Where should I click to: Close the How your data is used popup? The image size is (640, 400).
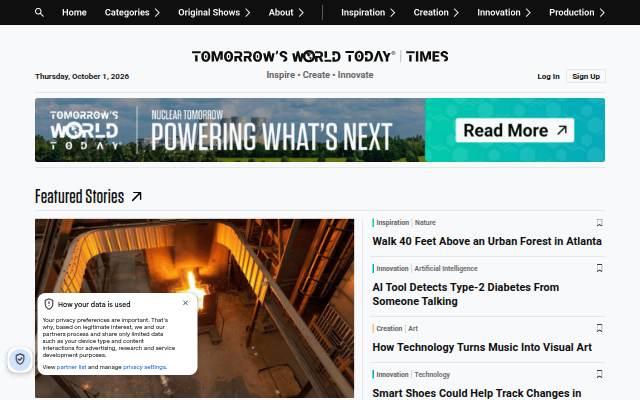tap(185, 302)
